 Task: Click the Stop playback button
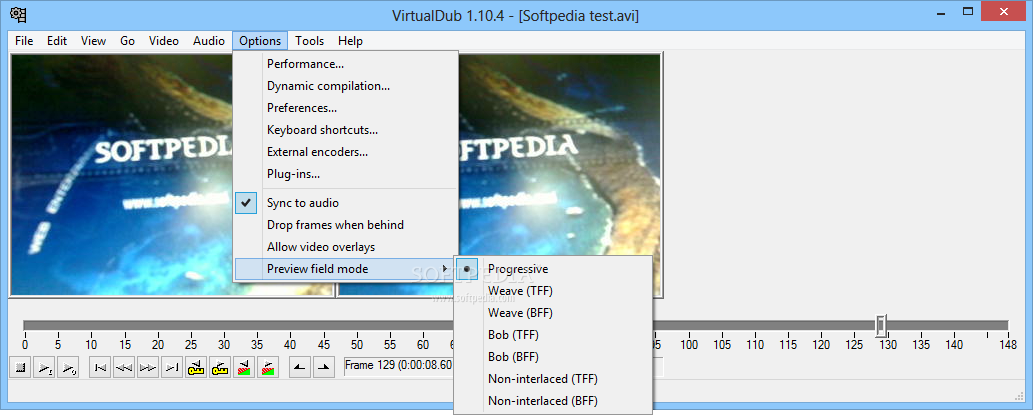tap(20, 368)
